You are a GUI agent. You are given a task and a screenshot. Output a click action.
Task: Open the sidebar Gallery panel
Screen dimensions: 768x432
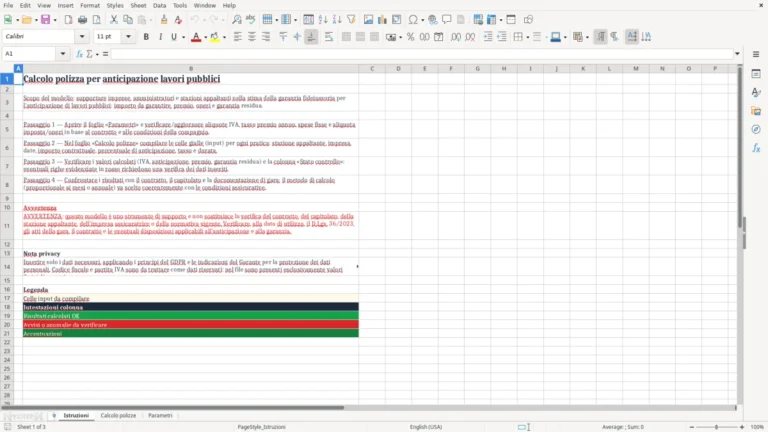pos(756,111)
